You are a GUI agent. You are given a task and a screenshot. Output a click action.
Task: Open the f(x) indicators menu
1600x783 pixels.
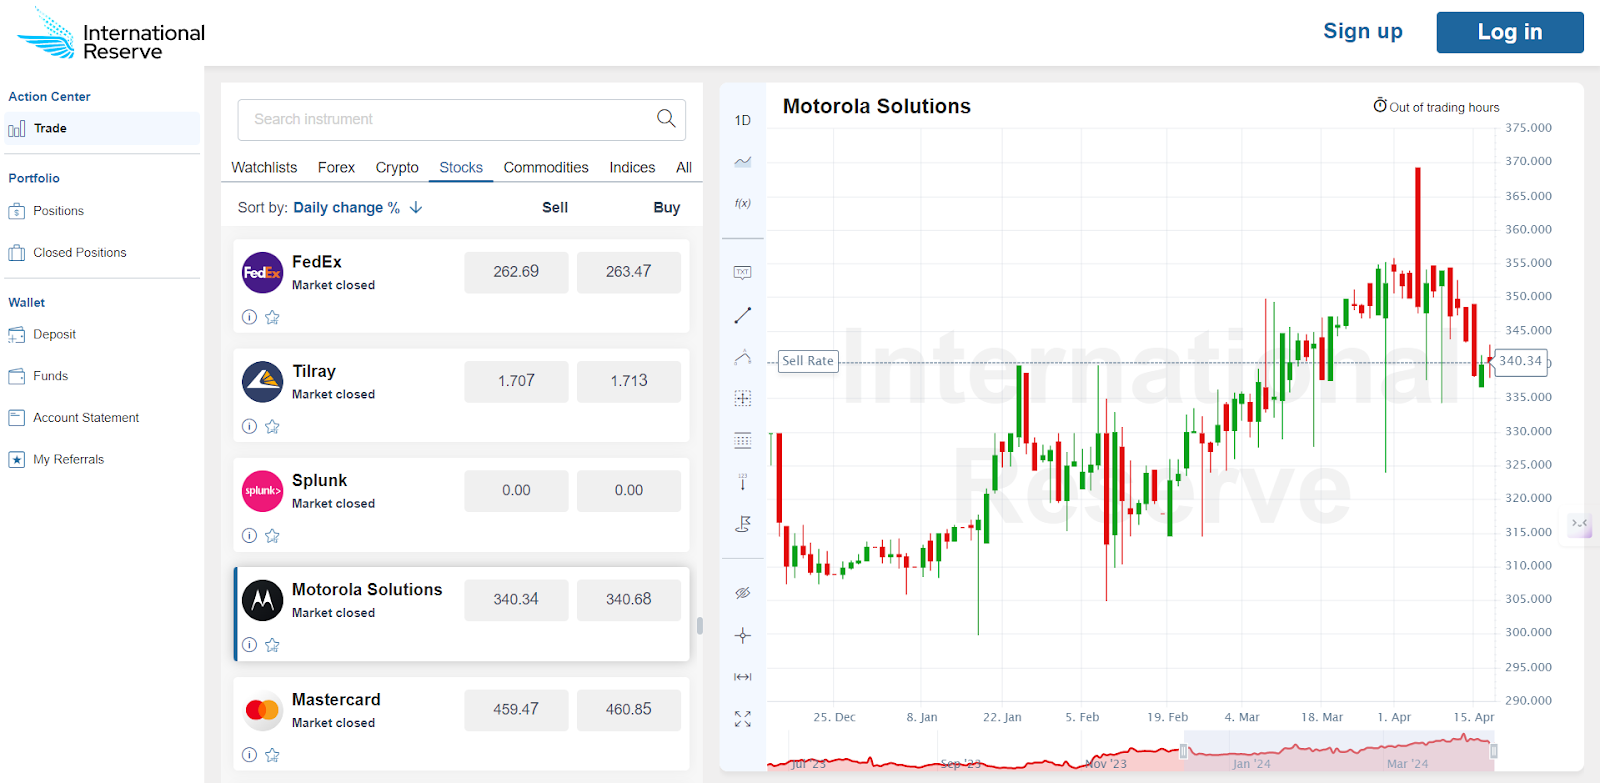click(x=742, y=203)
